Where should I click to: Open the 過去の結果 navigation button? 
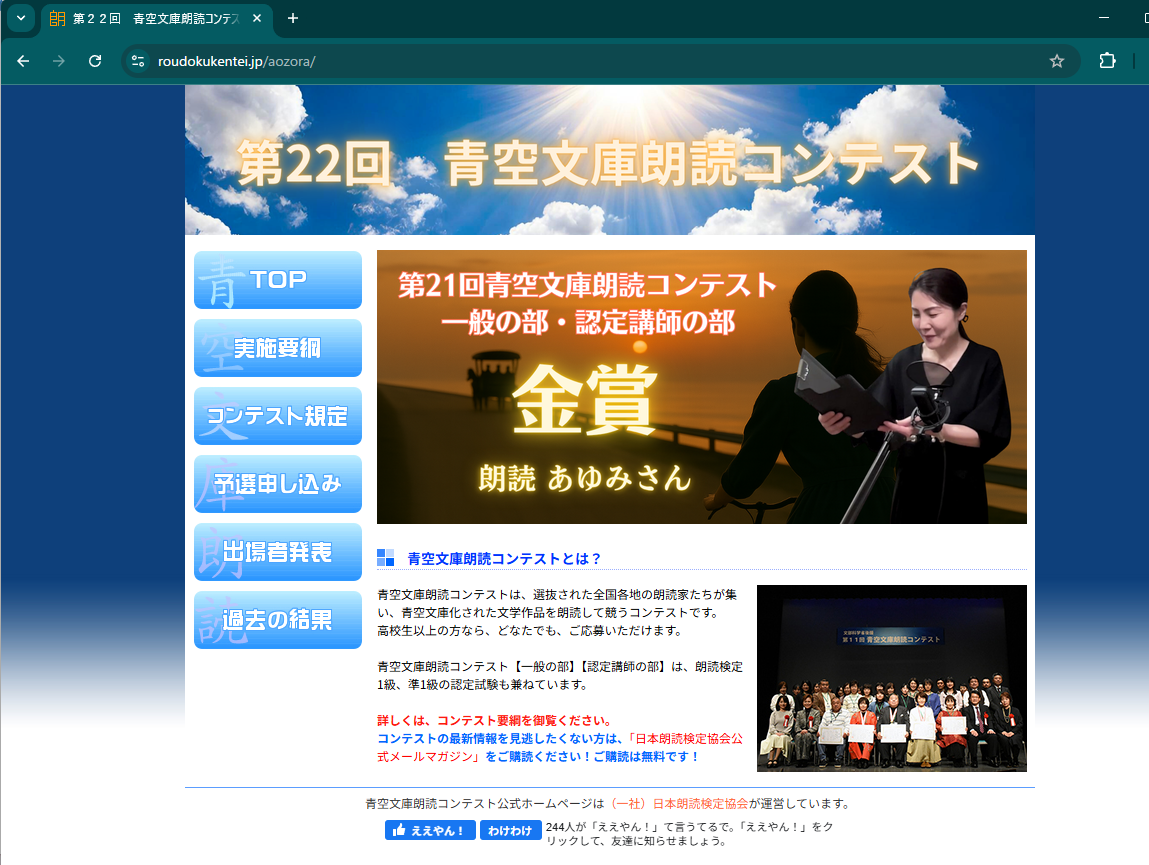pos(278,620)
